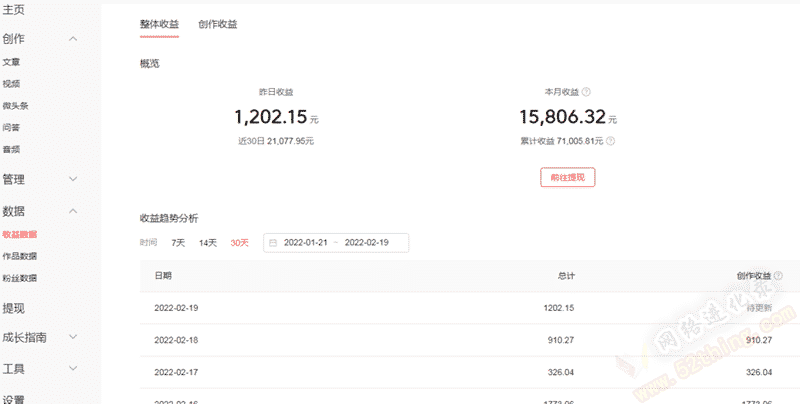Collapse the 创作 sidebar section
The height and width of the screenshot is (404, 800).
click(x=73, y=39)
